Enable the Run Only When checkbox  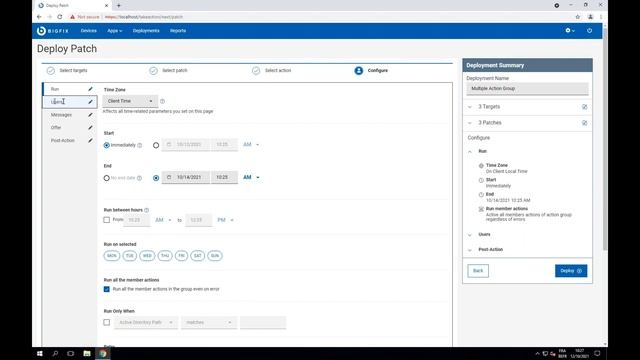click(107, 322)
